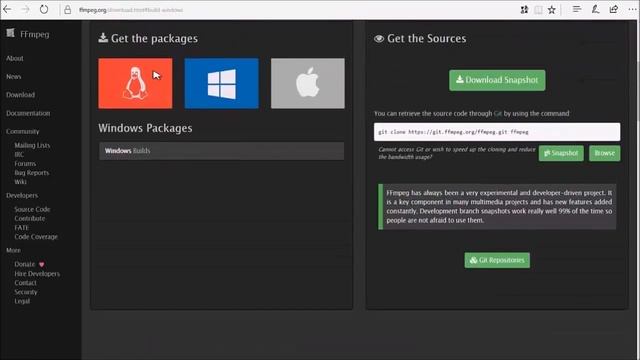Open Bug Reports in the sidebar

(x=32, y=173)
